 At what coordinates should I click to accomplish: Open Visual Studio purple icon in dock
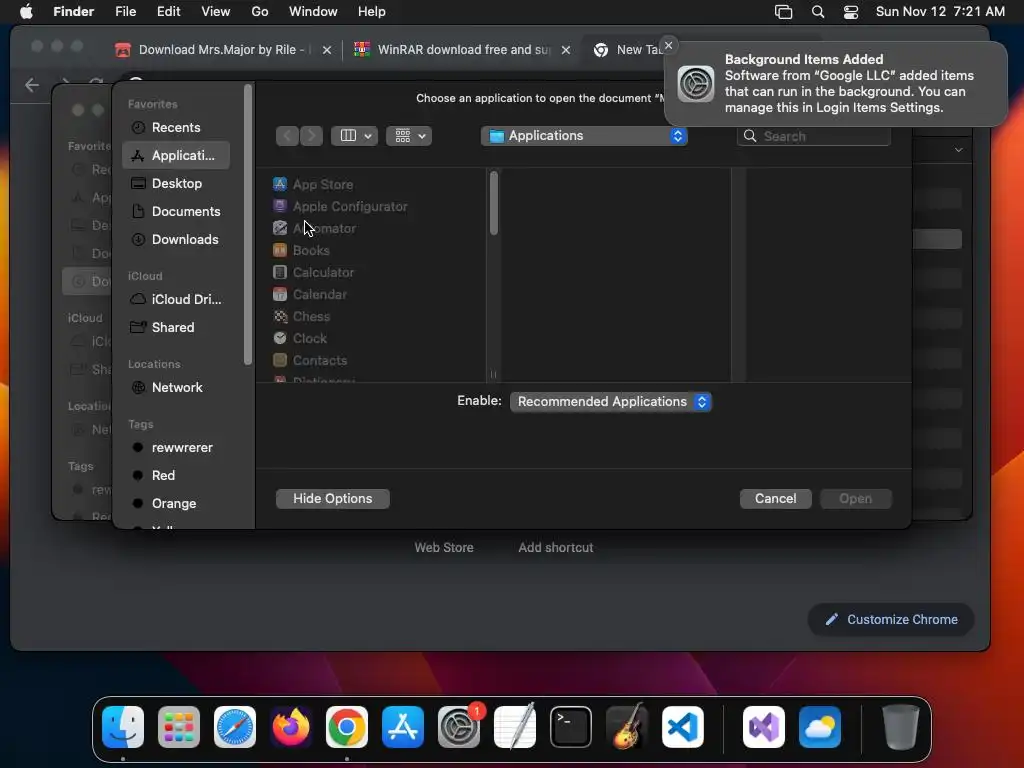tap(764, 727)
